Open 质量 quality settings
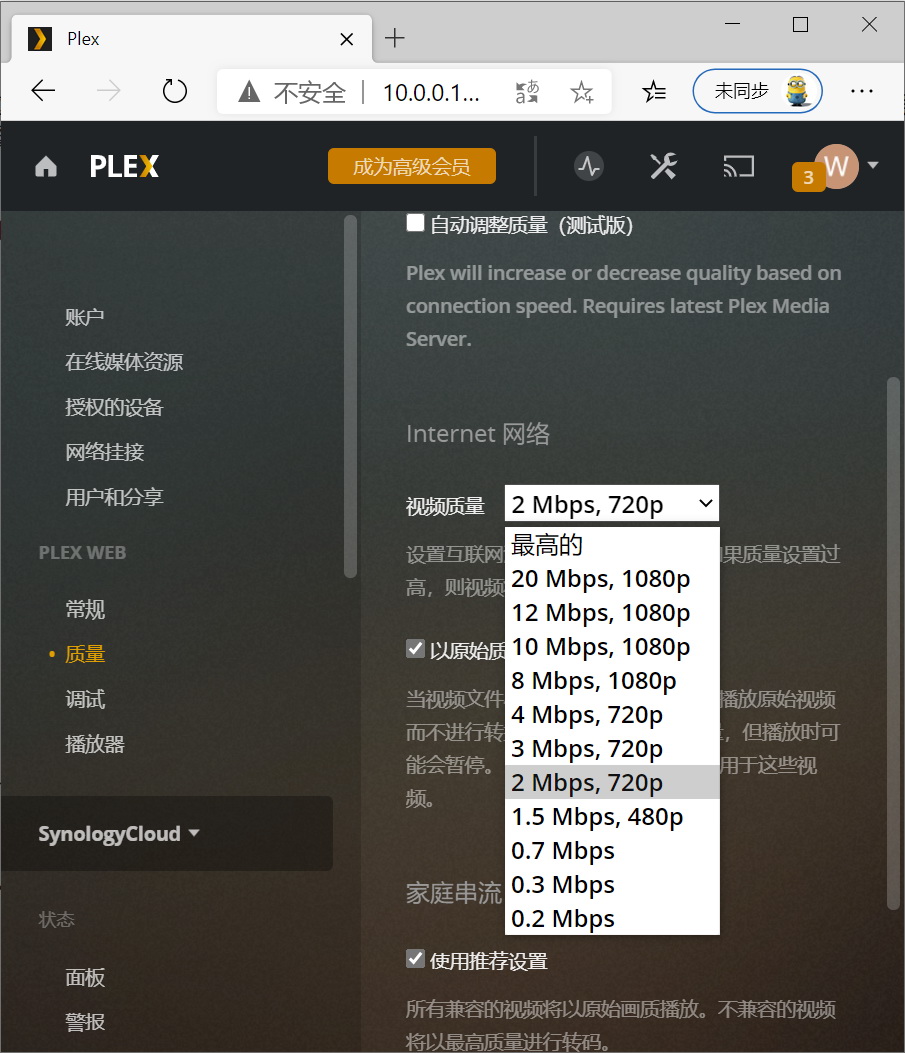 pyautogui.click(x=85, y=654)
